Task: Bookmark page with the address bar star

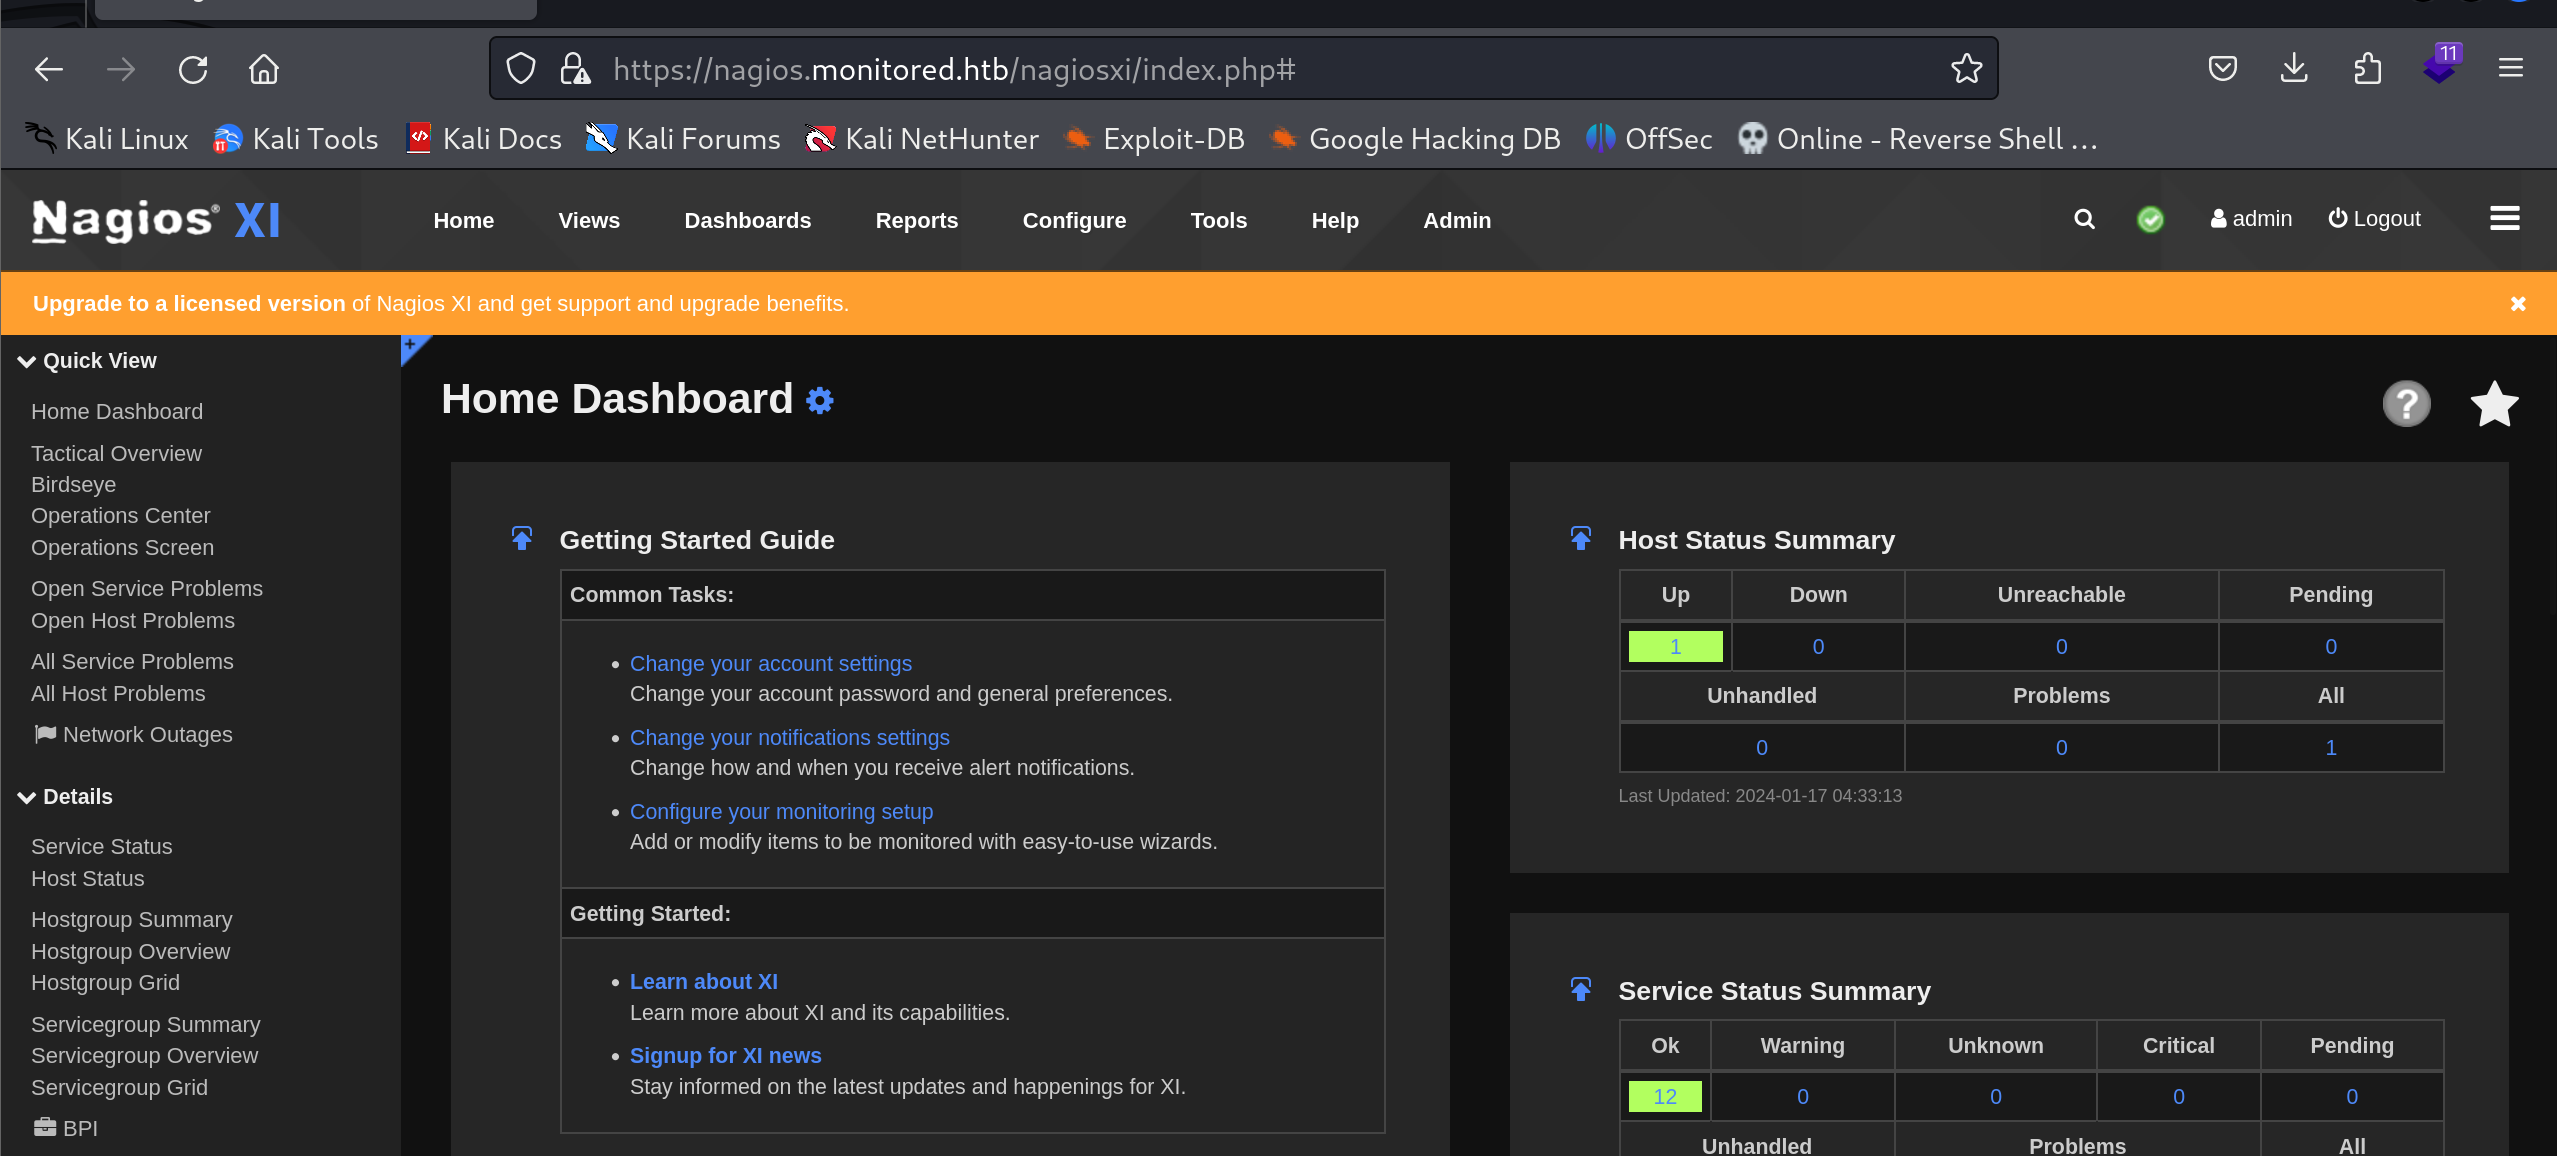Action: [x=1966, y=69]
